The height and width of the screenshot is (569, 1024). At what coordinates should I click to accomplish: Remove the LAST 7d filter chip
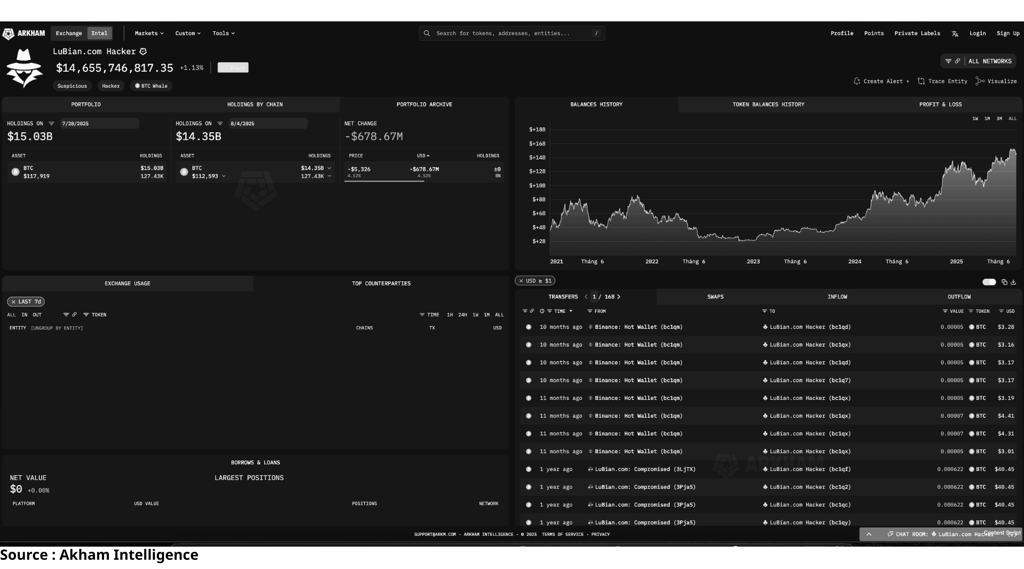pyautogui.click(x=13, y=302)
